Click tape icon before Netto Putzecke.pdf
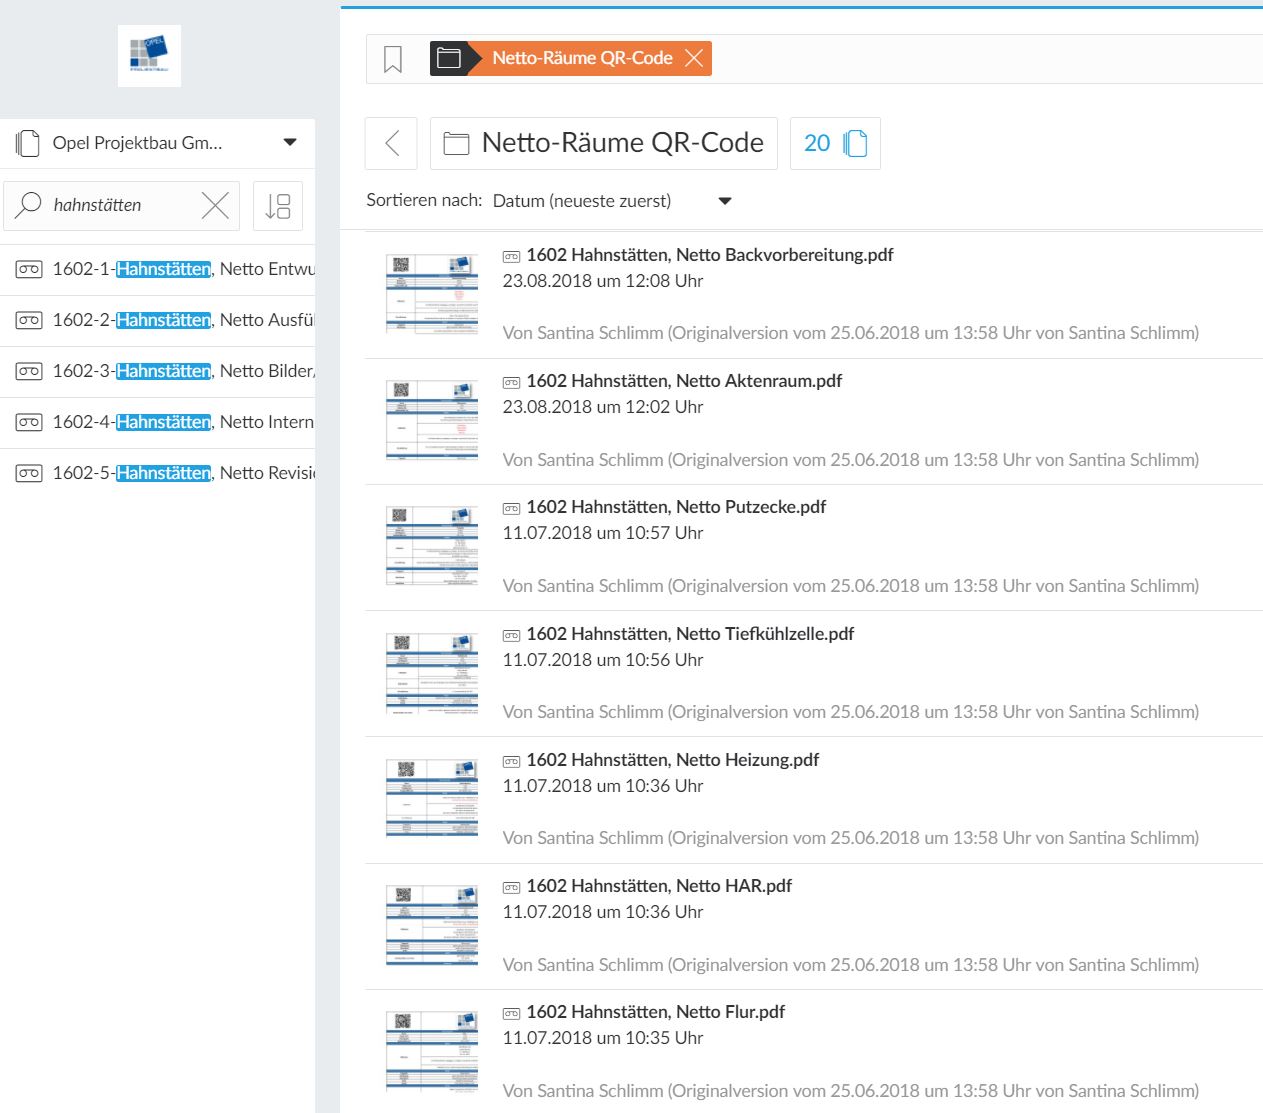Screen dimensions: 1263x1113 511,508
